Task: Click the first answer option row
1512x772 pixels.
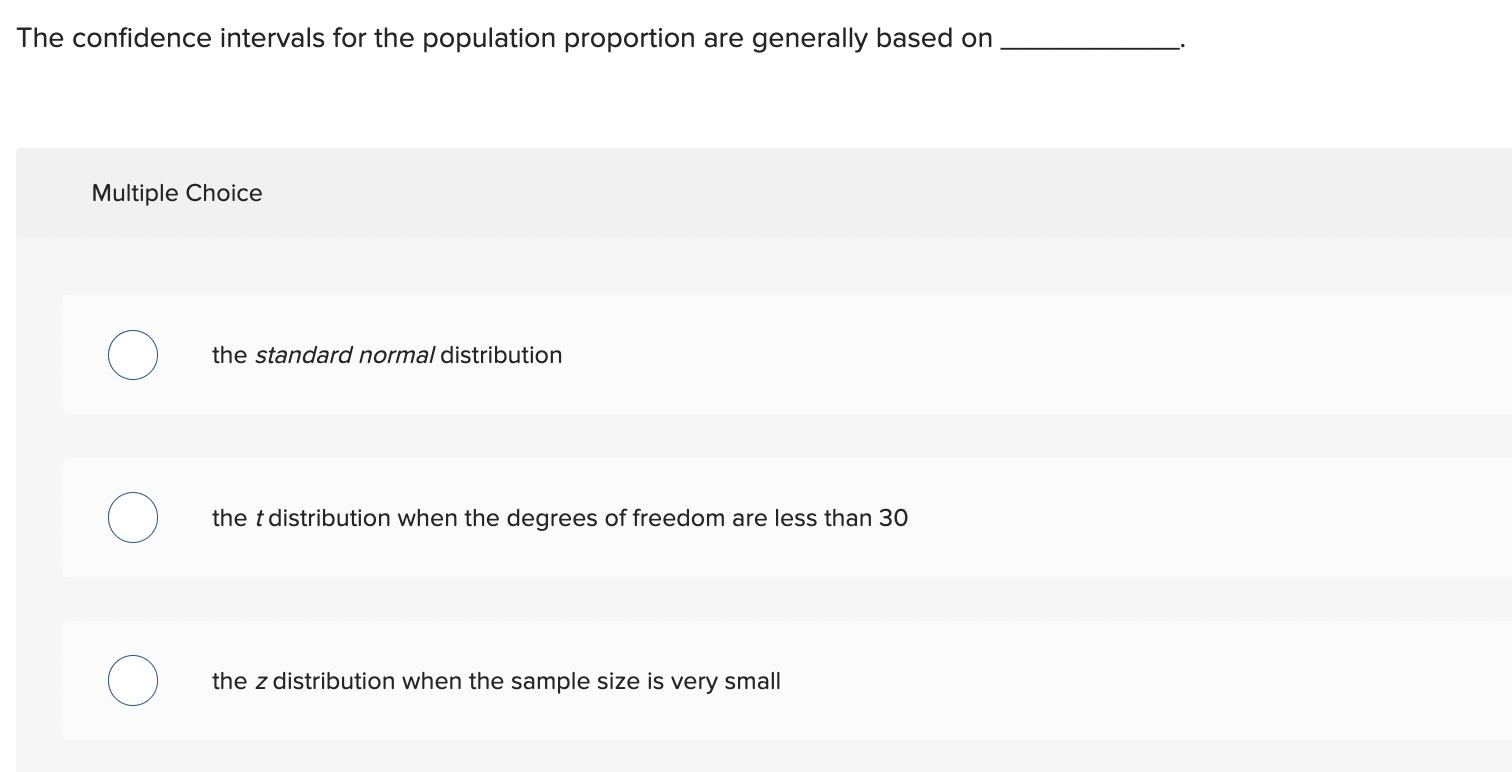Action: [700, 354]
